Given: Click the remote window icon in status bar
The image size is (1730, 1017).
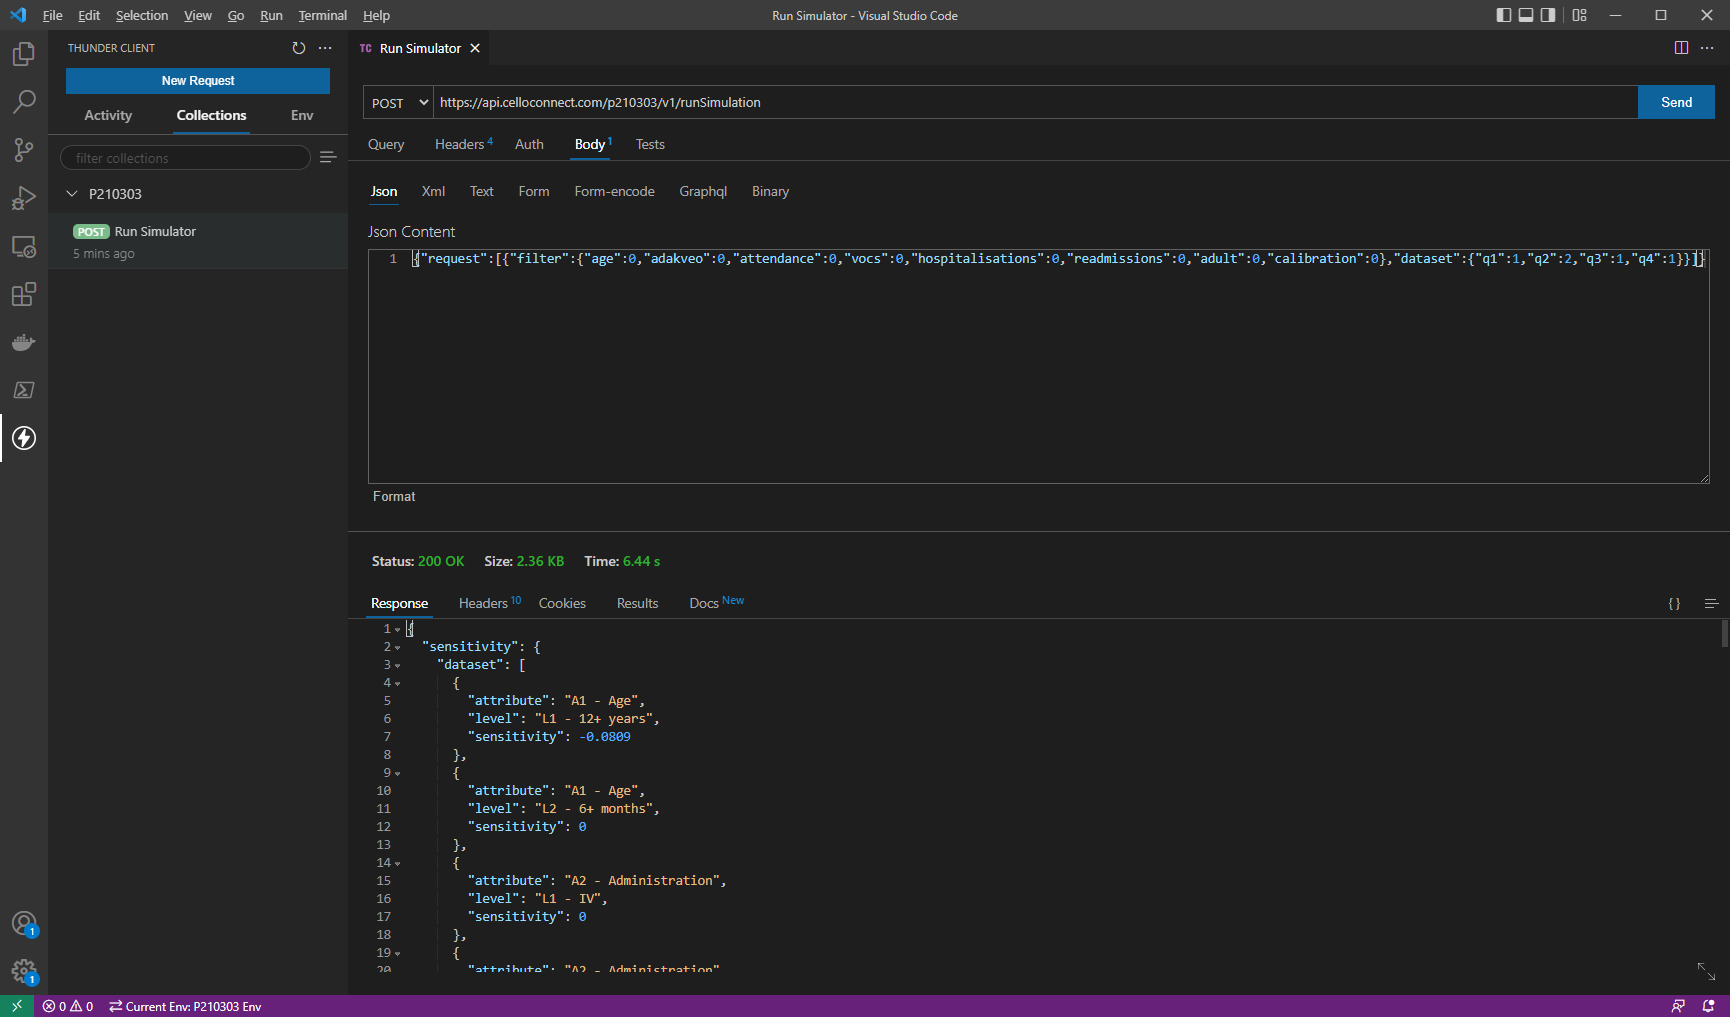Looking at the screenshot, I should click(x=17, y=1006).
